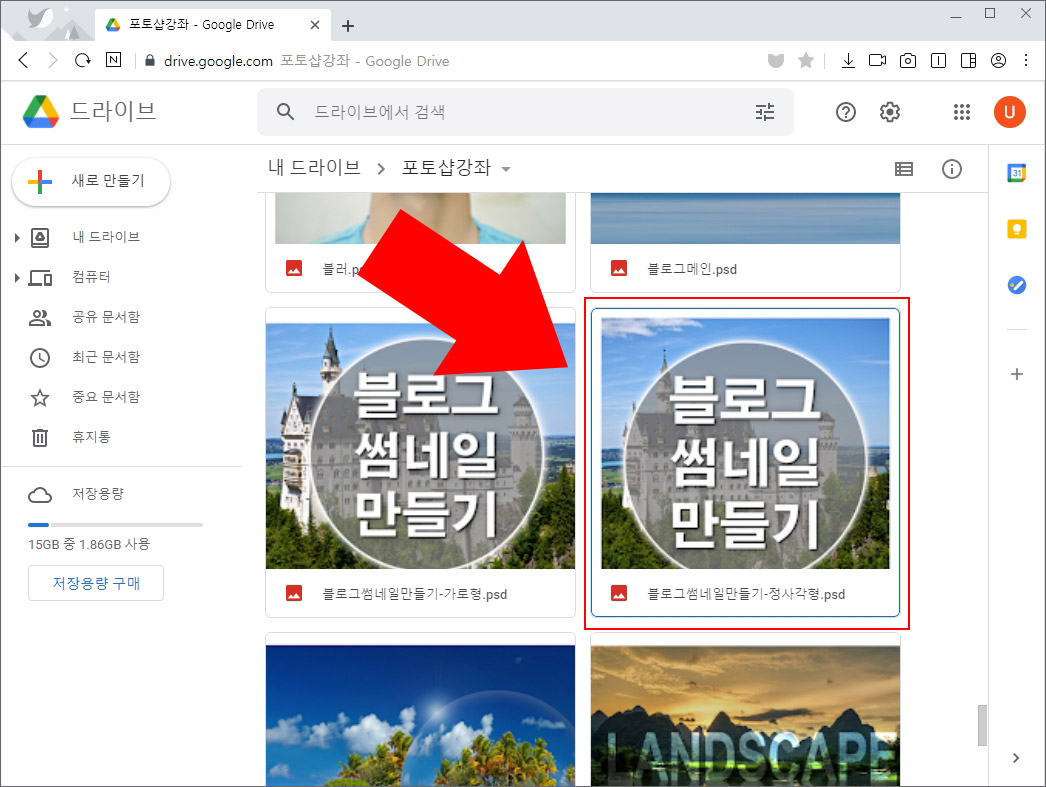Open browser profile icon
This screenshot has height=787, width=1046.
[998, 61]
